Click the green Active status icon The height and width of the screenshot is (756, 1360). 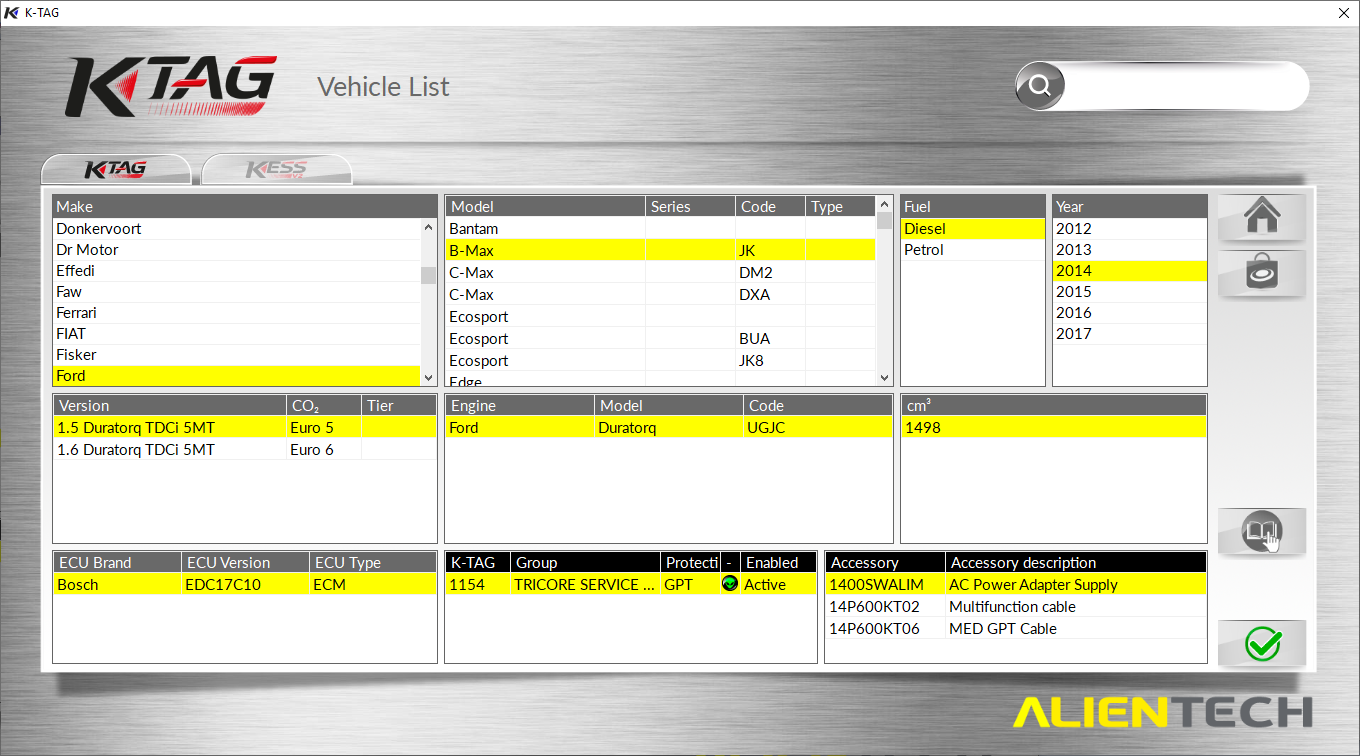729,584
